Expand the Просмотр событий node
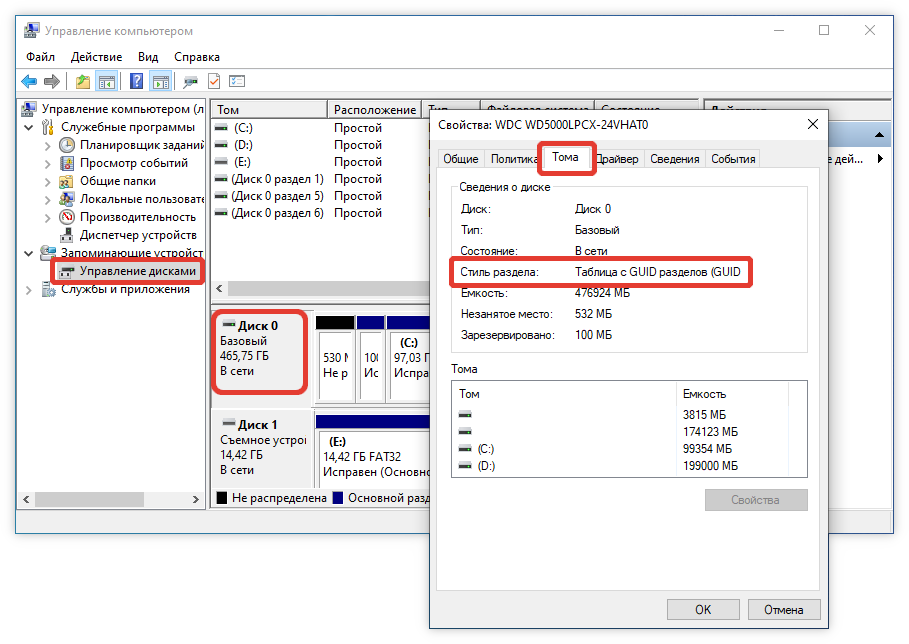This screenshot has width=909, height=644. pyautogui.click(x=47, y=163)
